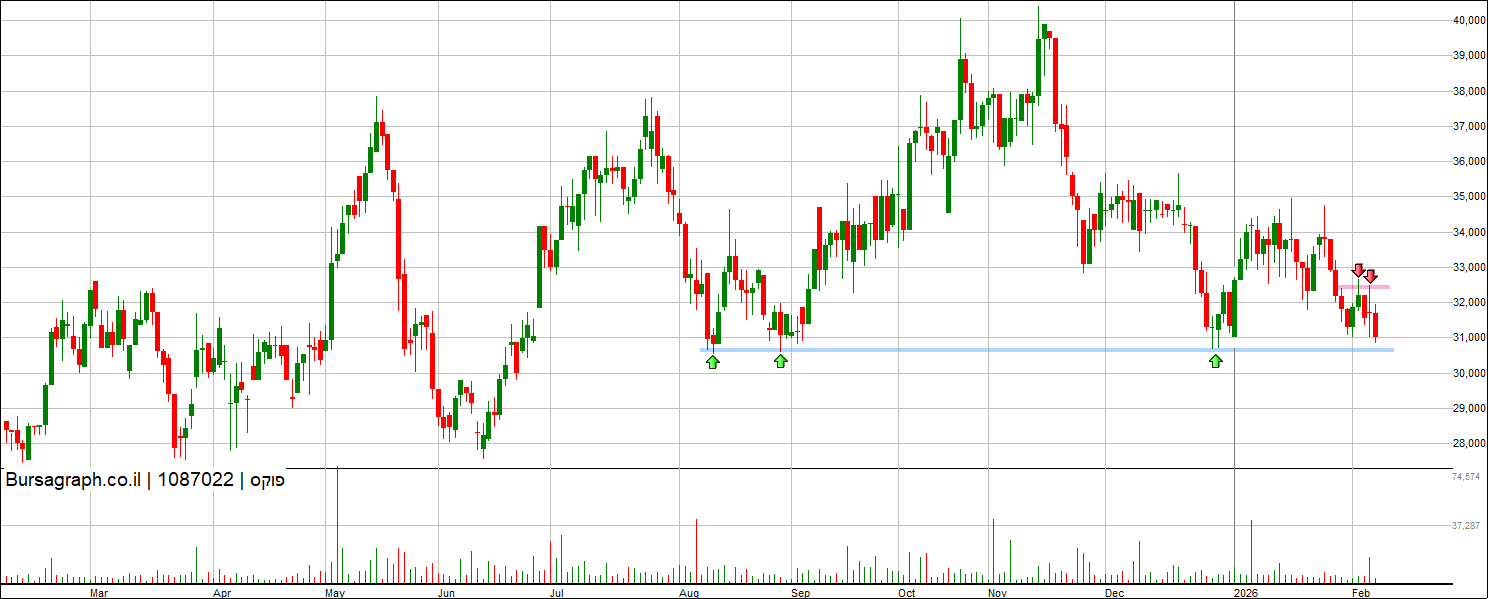This screenshot has width=1488, height=599.
Task: Select the 32,000 price level label
Action: (x=1468, y=303)
